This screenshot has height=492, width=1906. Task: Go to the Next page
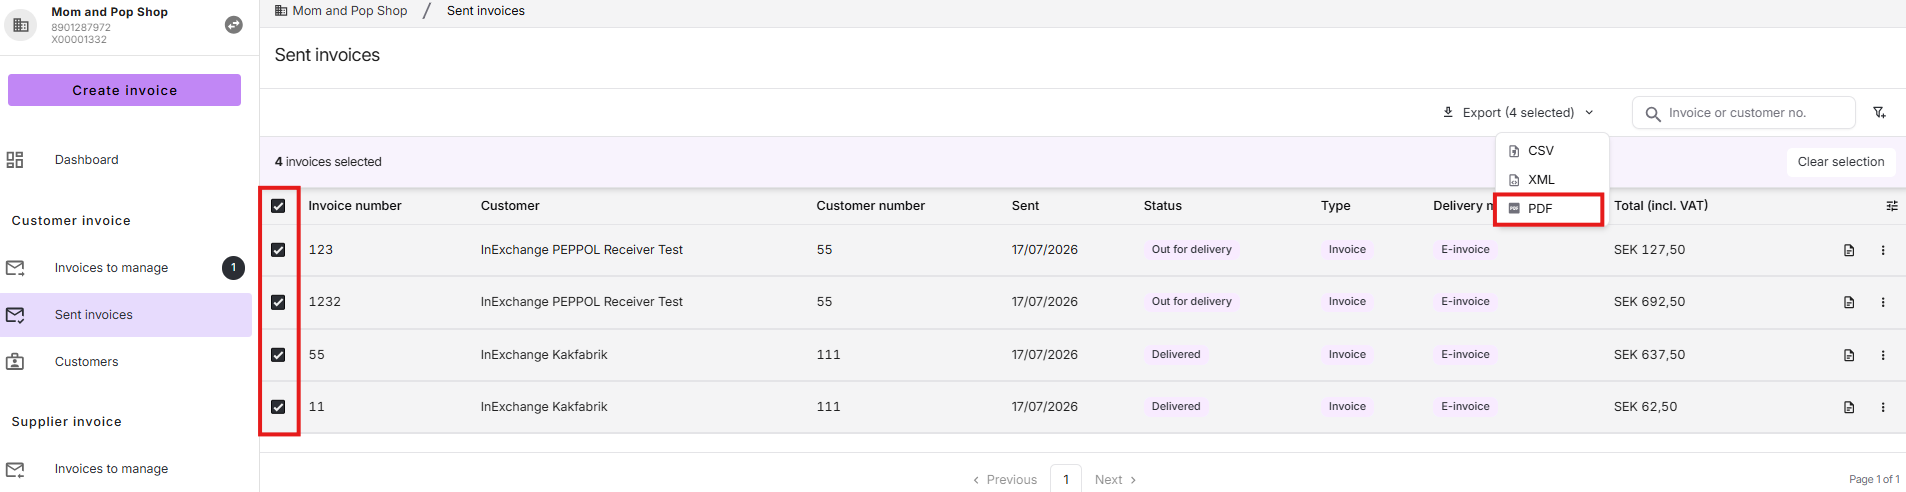tap(1115, 480)
